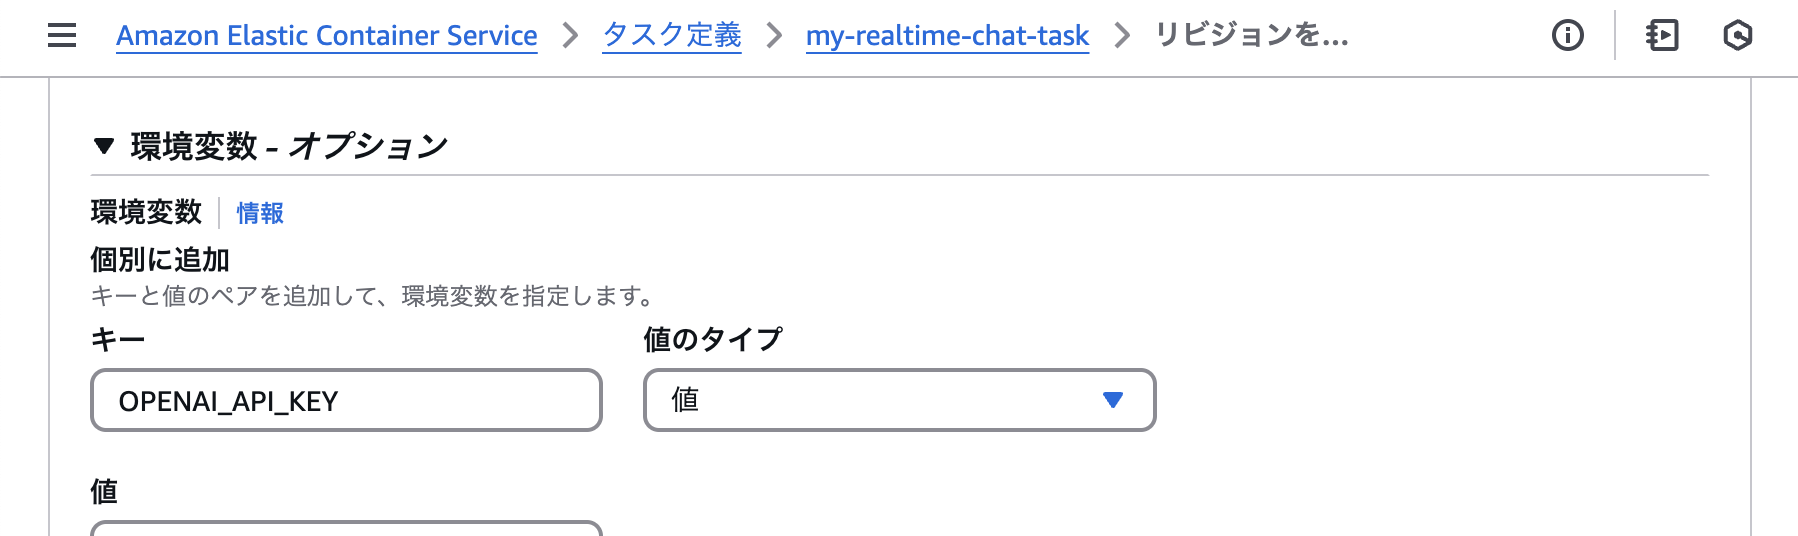Click the partially visible 値 input box
This screenshot has width=1798, height=536.
(x=346, y=528)
